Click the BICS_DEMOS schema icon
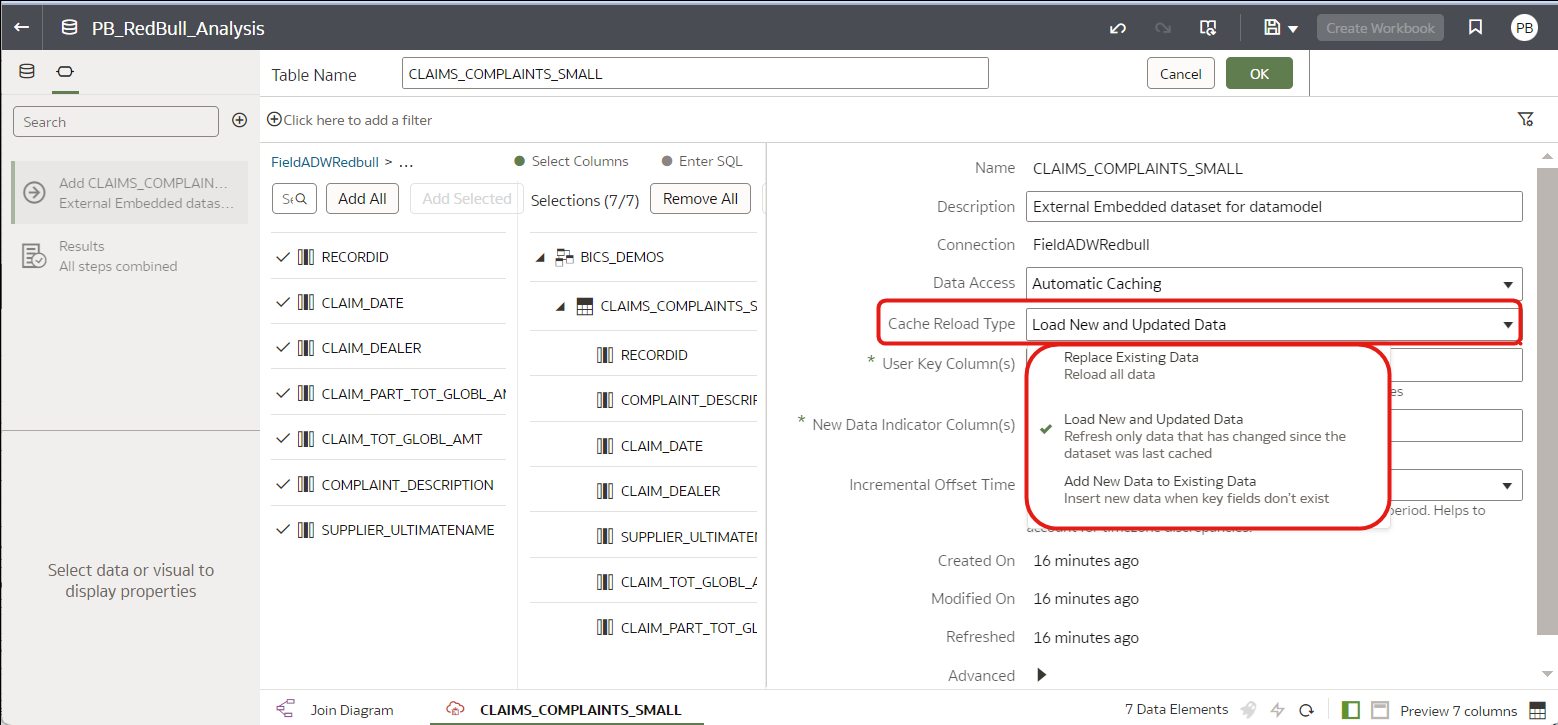Viewport: 1558px width, 725px height. coord(564,257)
